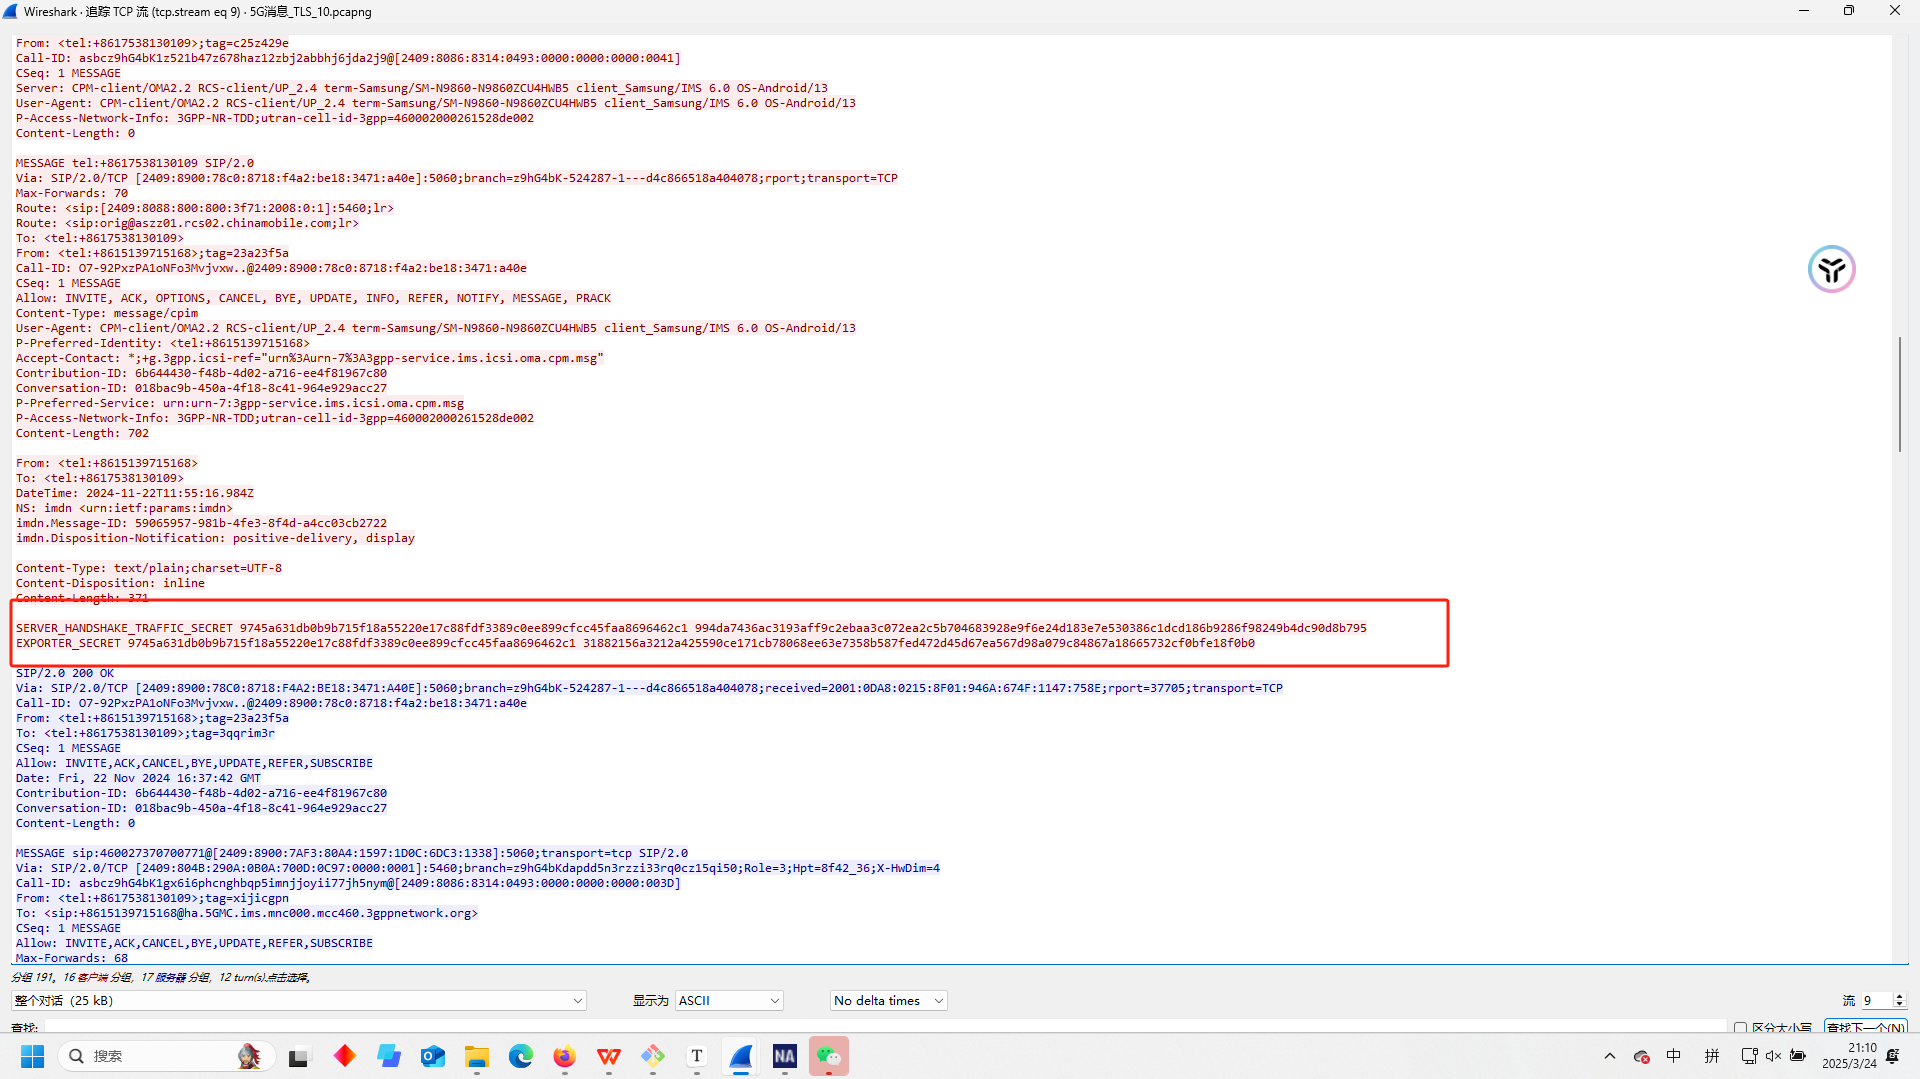Enable the 区分大小写 case-sensitive checkbox
The image size is (1920, 1079).
[1740, 1027]
